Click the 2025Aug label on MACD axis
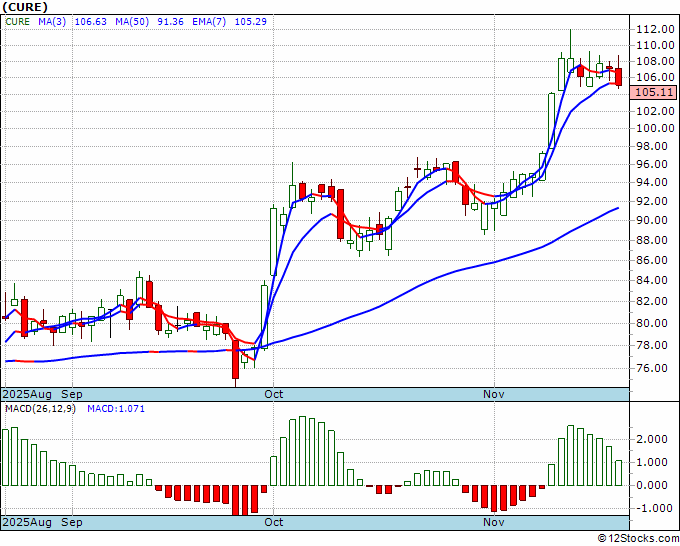This screenshot has width=680, height=546. click(27, 522)
